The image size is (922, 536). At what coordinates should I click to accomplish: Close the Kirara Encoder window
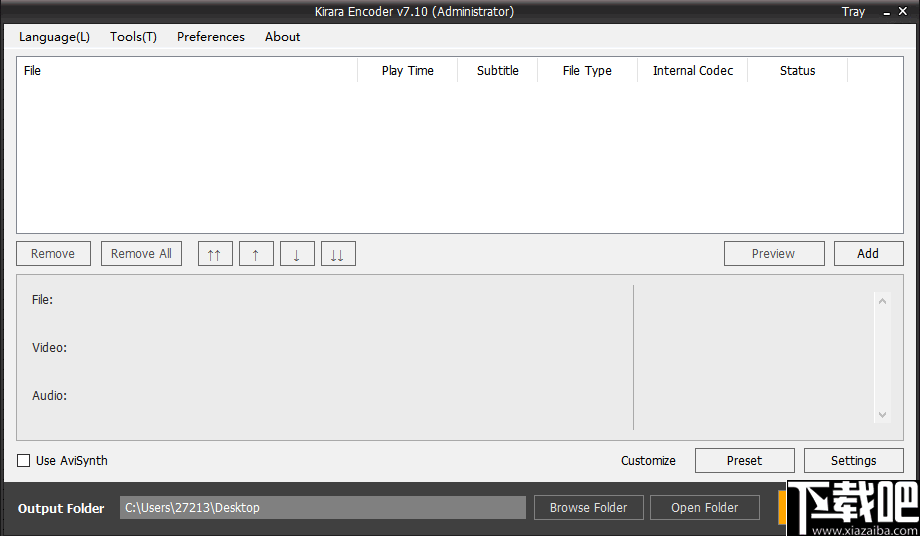pyautogui.click(x=903, y=11)
